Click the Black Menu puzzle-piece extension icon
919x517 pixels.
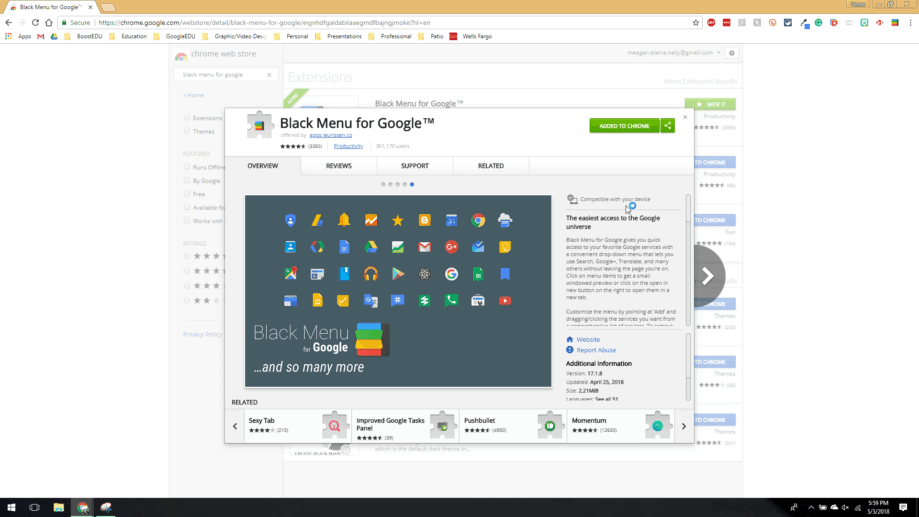pos(260,125)
